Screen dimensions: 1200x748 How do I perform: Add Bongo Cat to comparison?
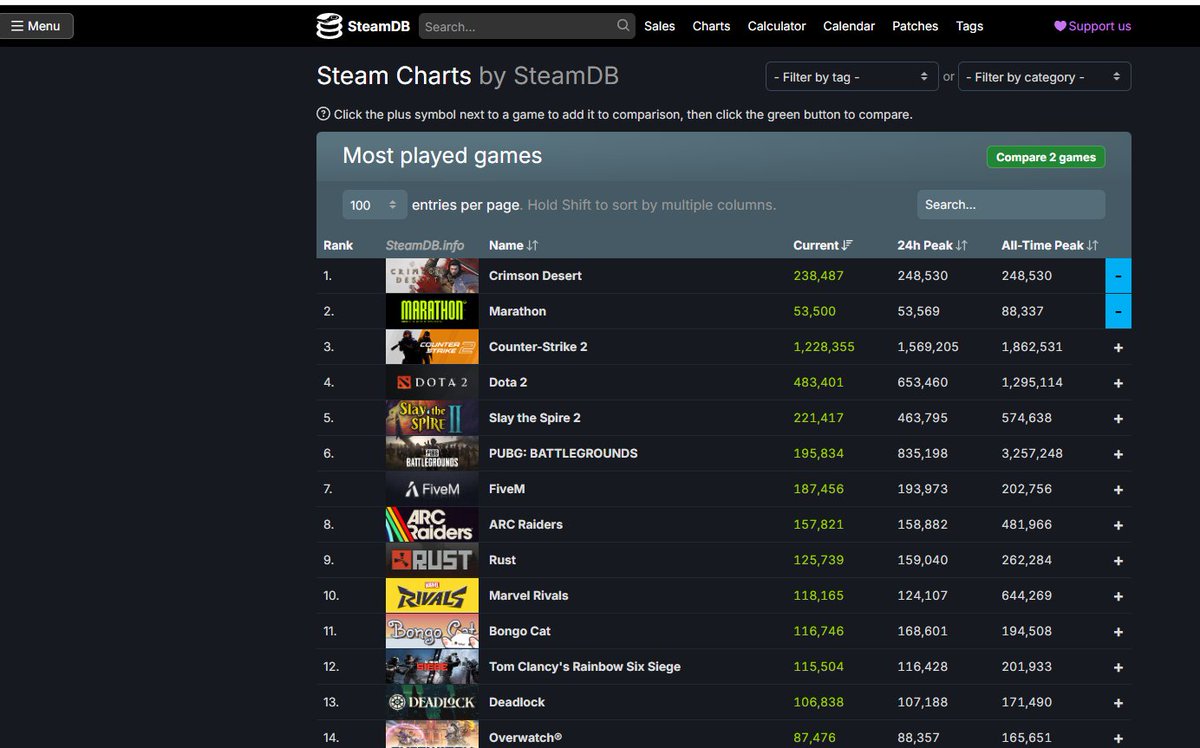[1118, 632]
